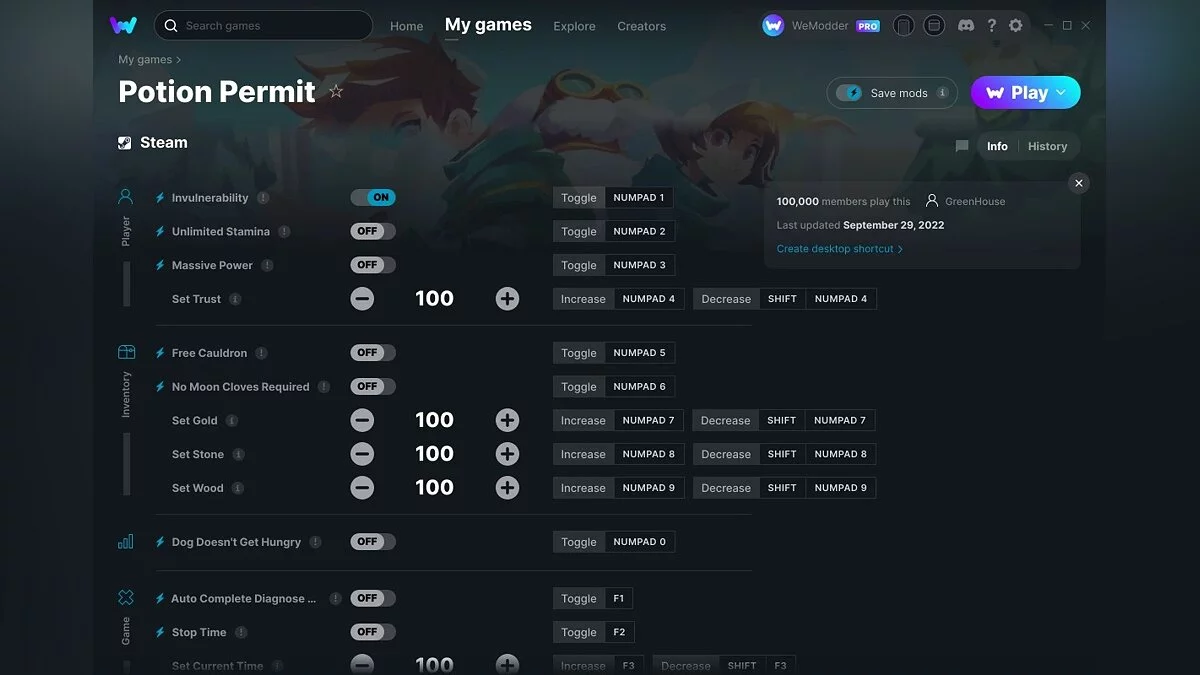The image size is (1200, 675).
Task: Open Discord via the Discord icon
Action: tap(965, 26)
